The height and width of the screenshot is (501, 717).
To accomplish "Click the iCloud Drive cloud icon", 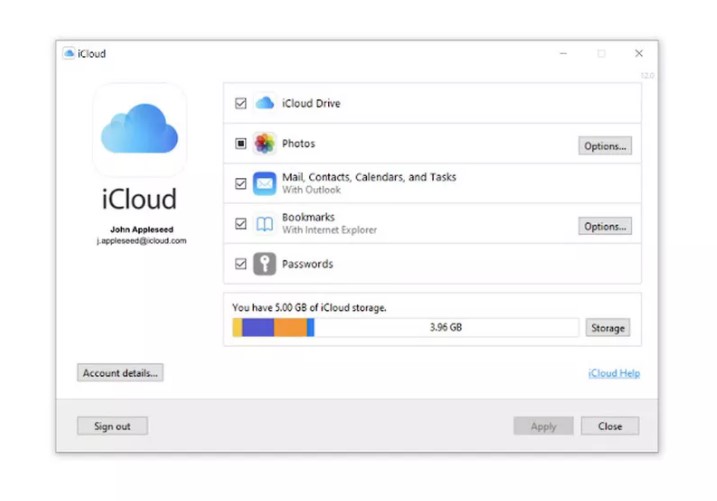I will (x=265, y=103).
